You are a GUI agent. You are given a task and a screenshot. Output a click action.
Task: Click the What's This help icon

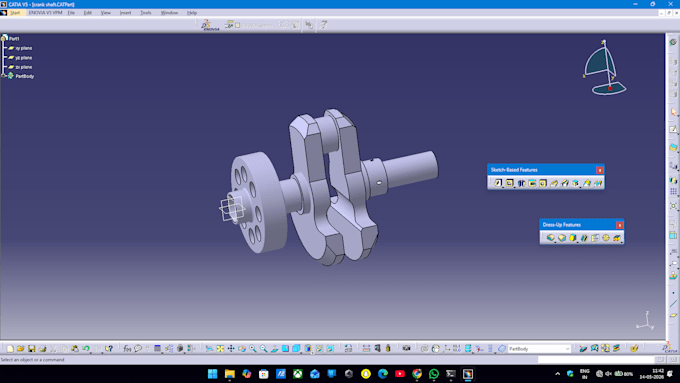coord(109,349)
